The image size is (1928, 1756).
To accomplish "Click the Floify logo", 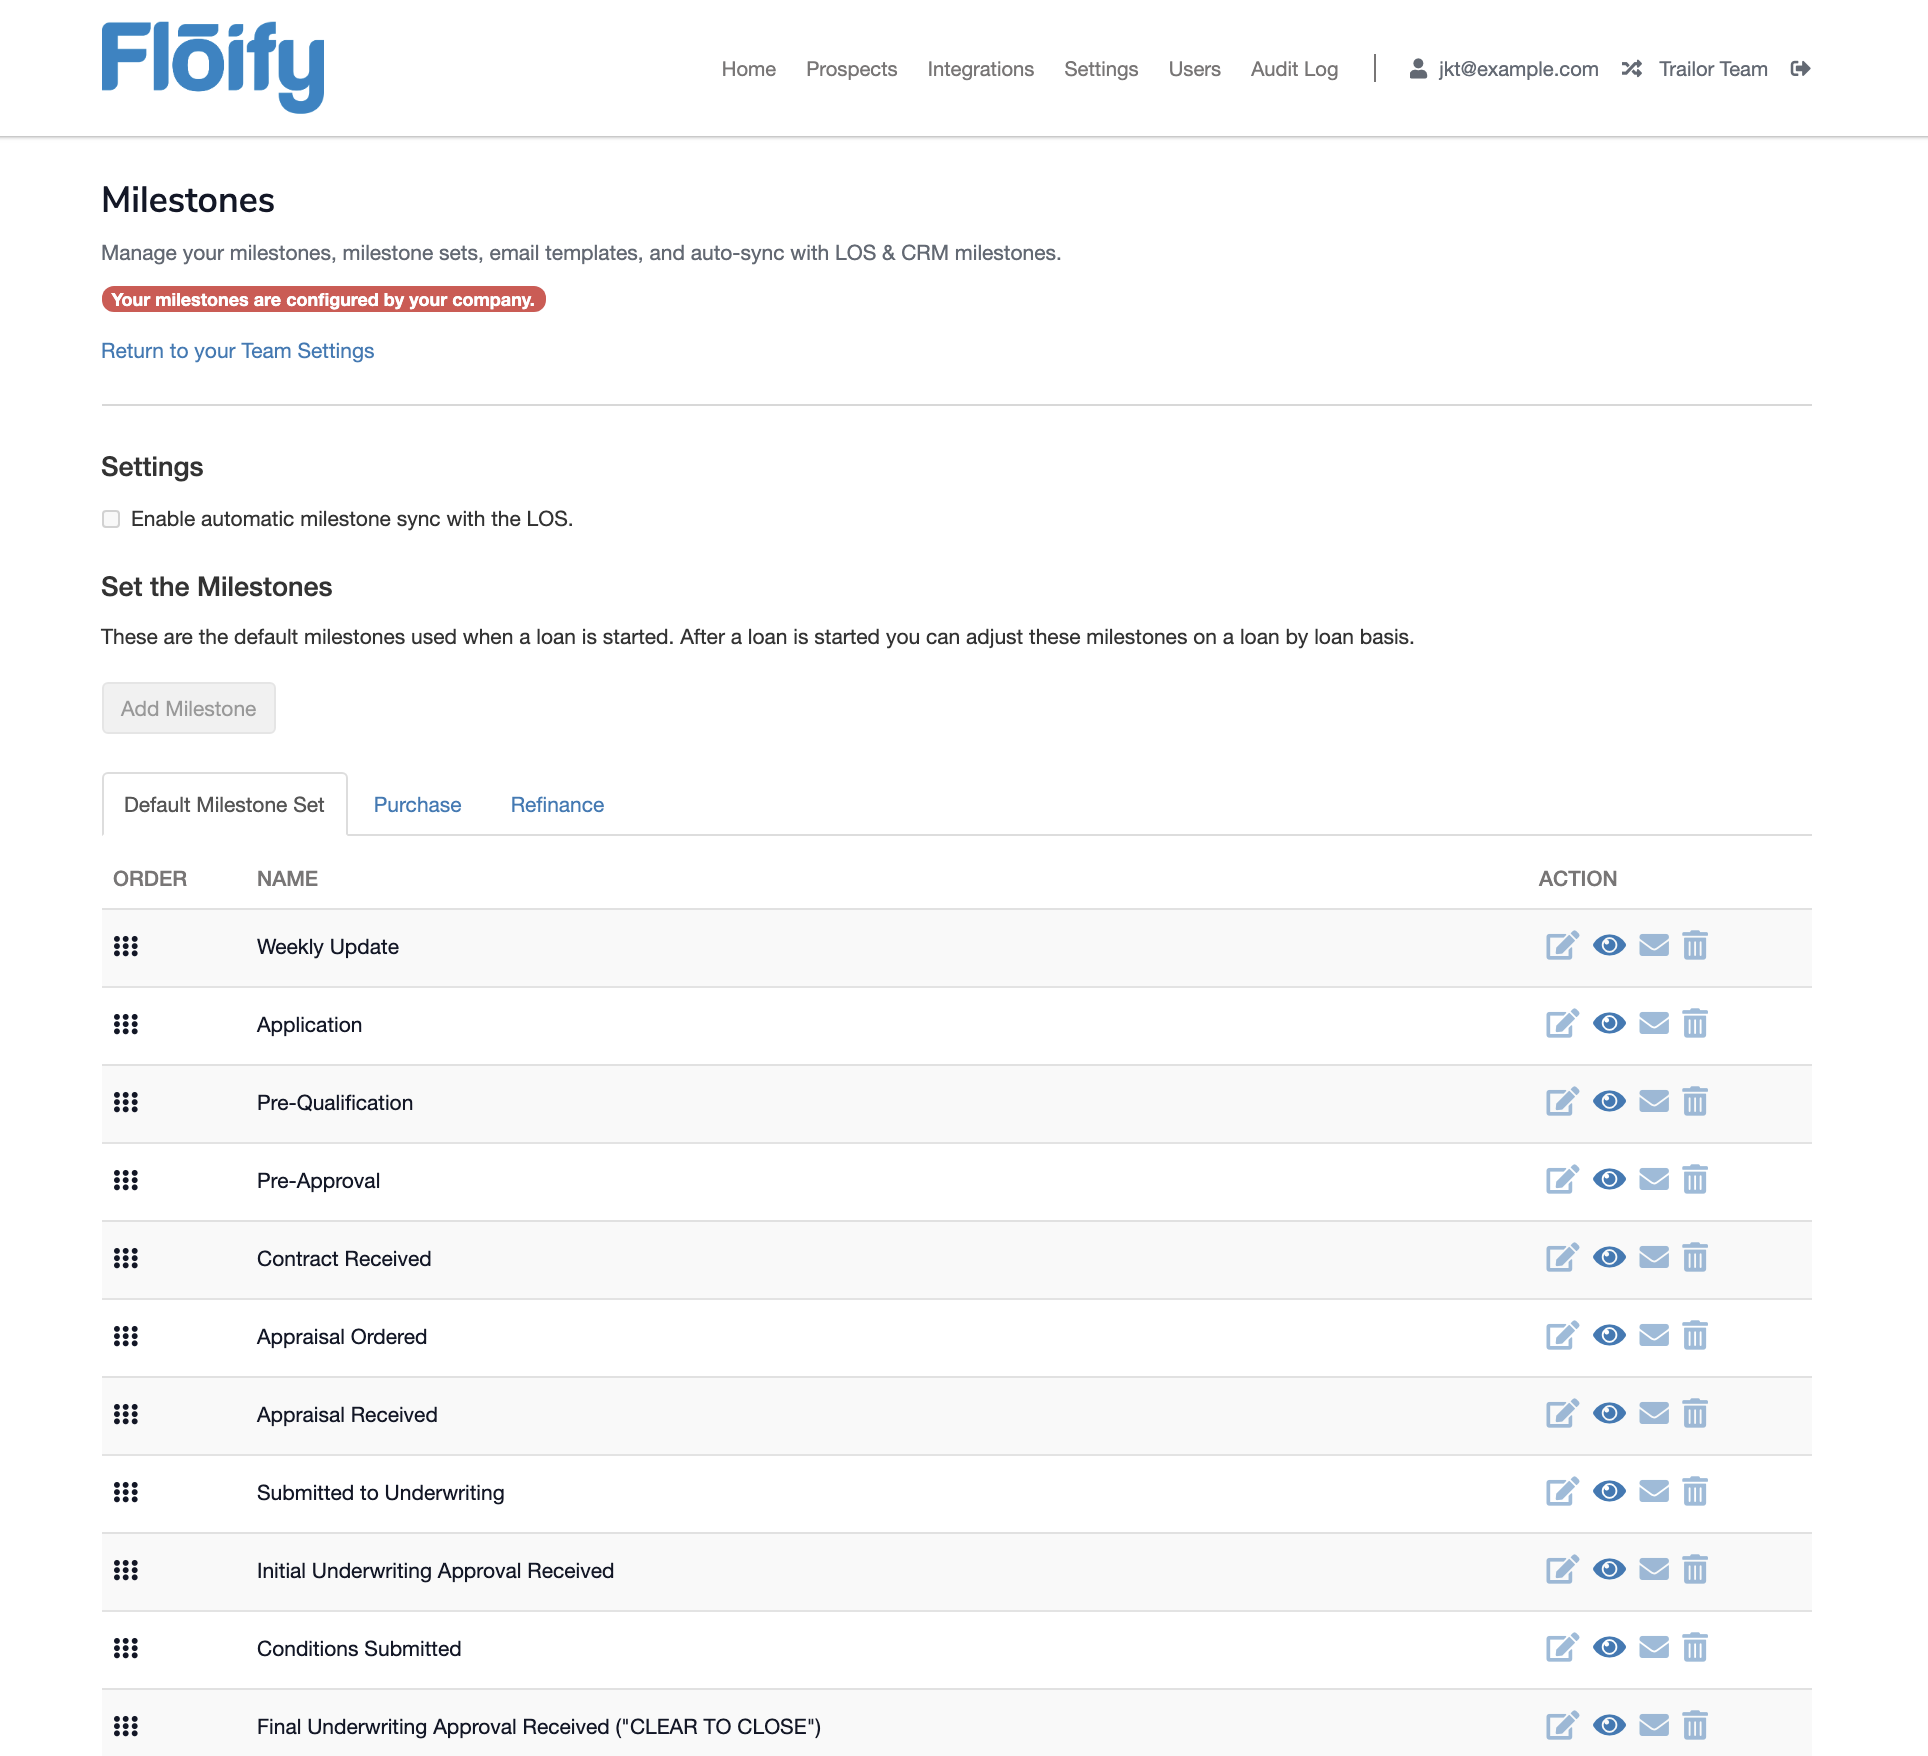I will (x=213, y=66).
